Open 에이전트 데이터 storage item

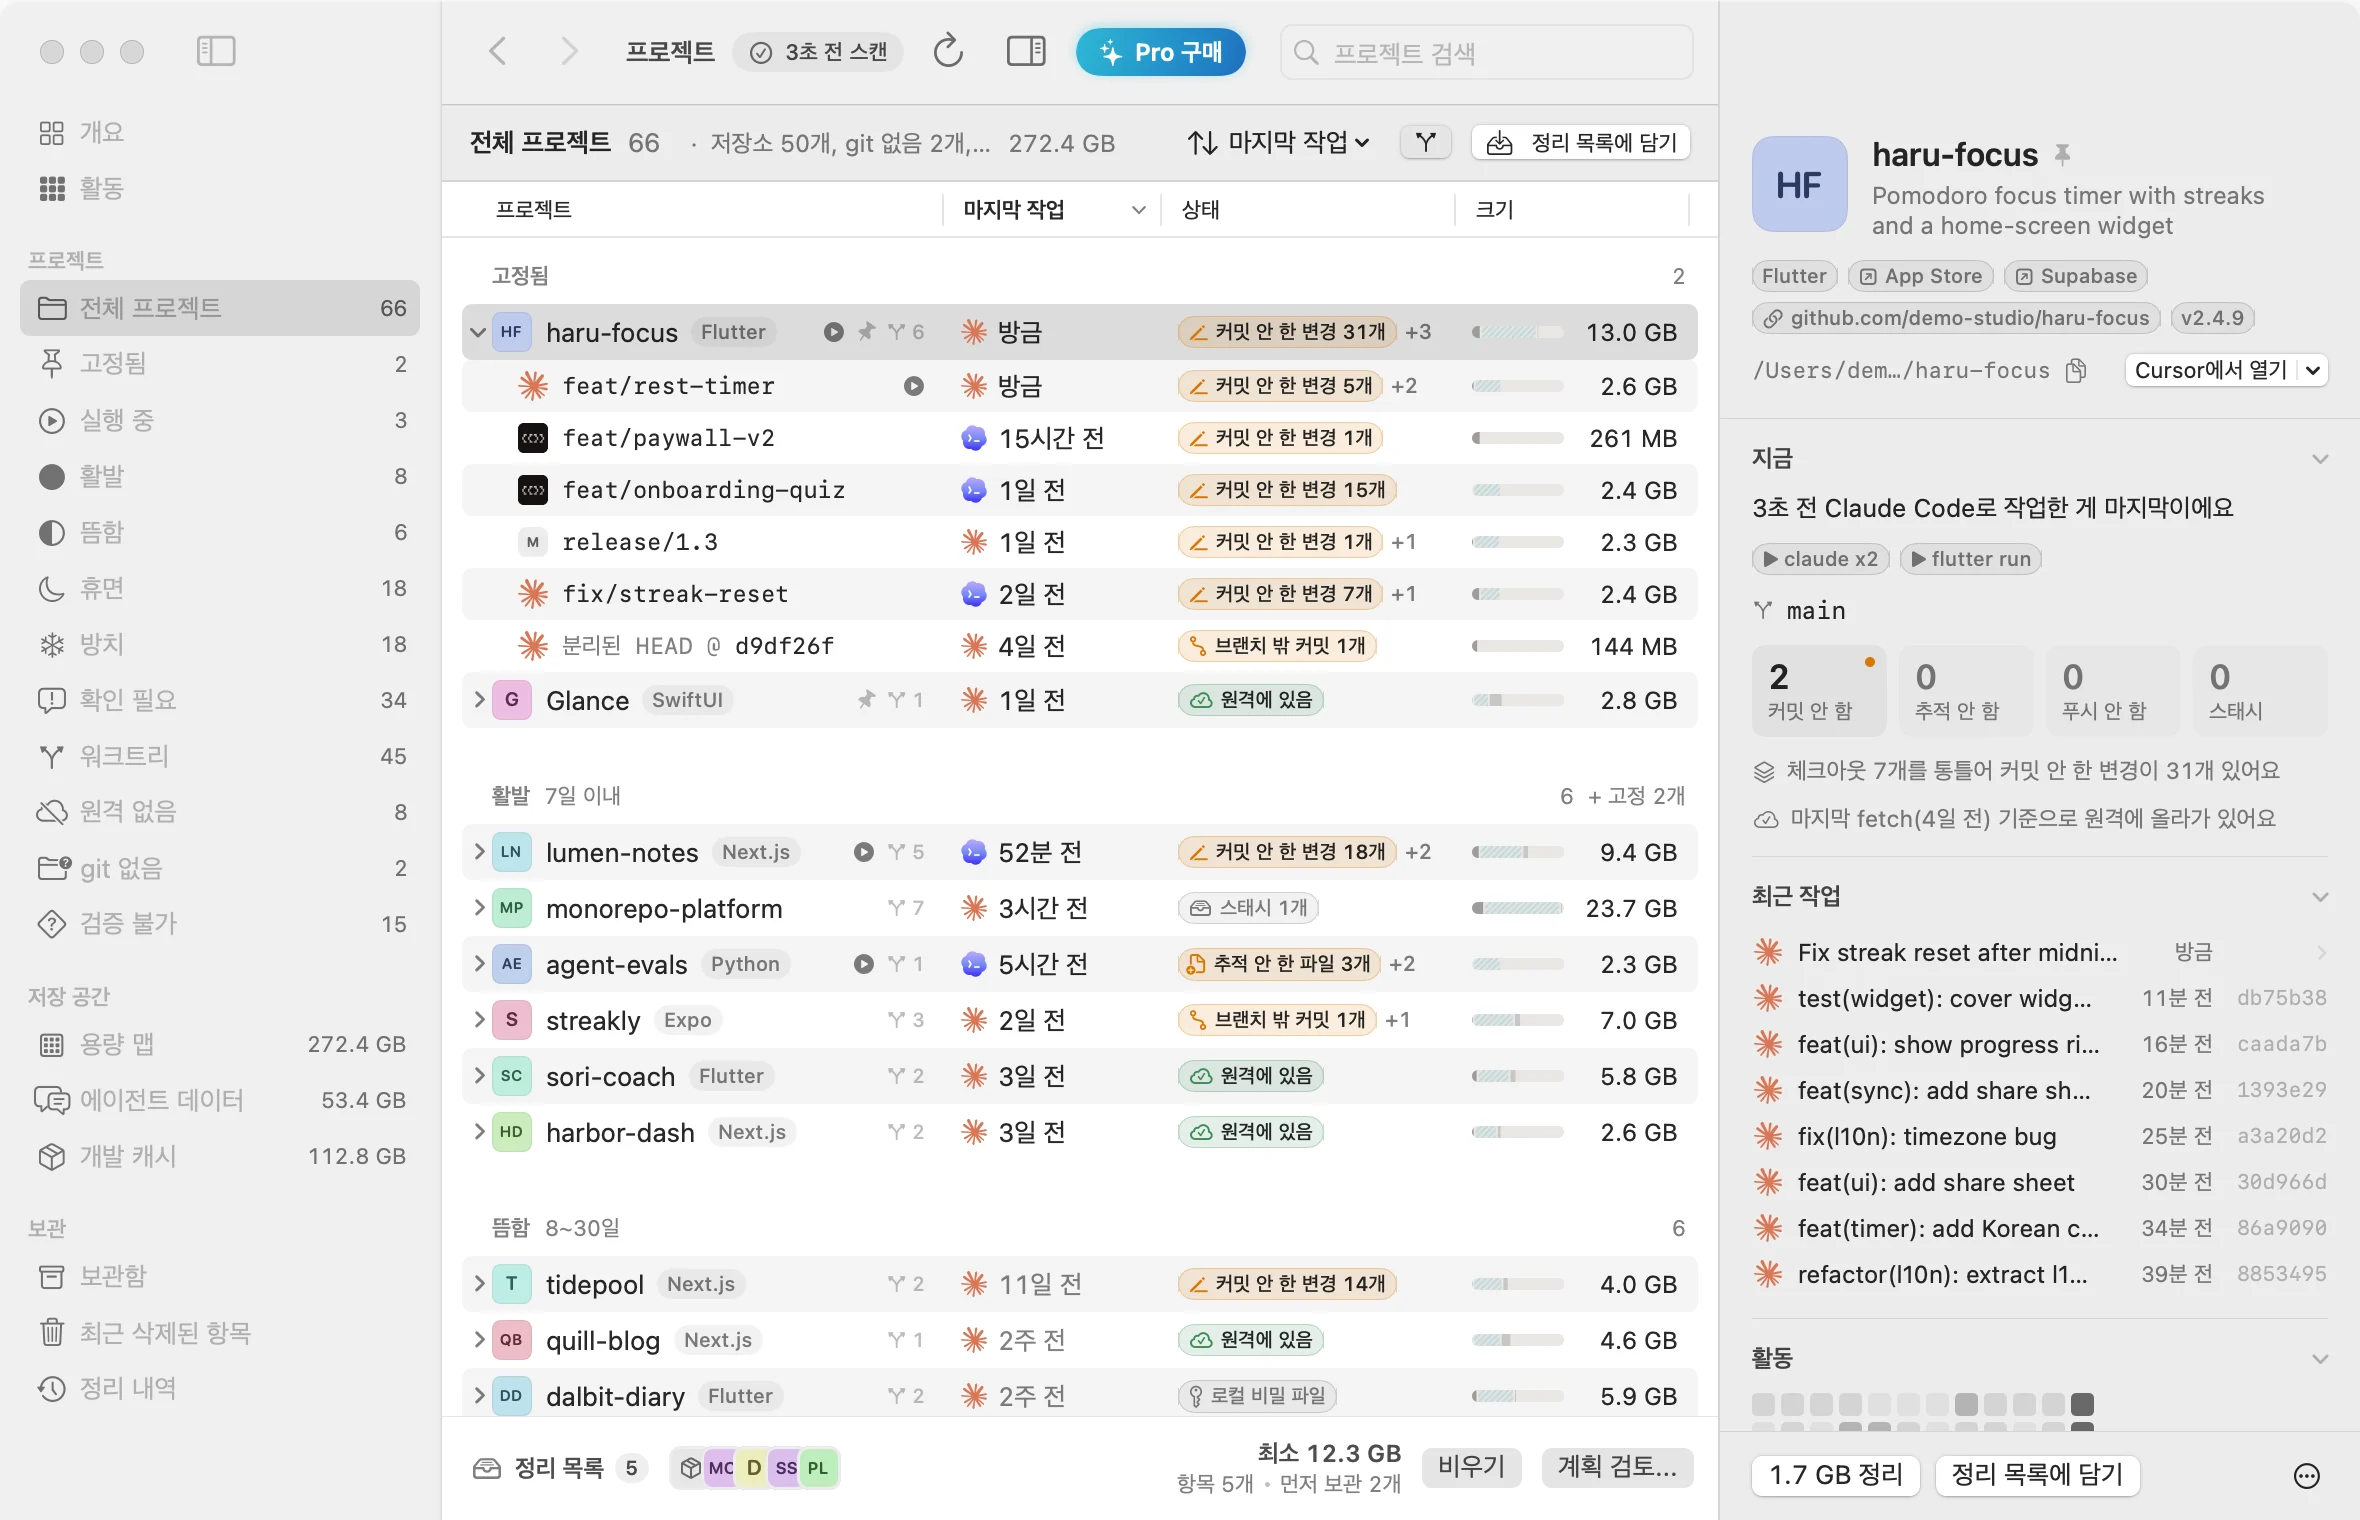pos(220,1100)
